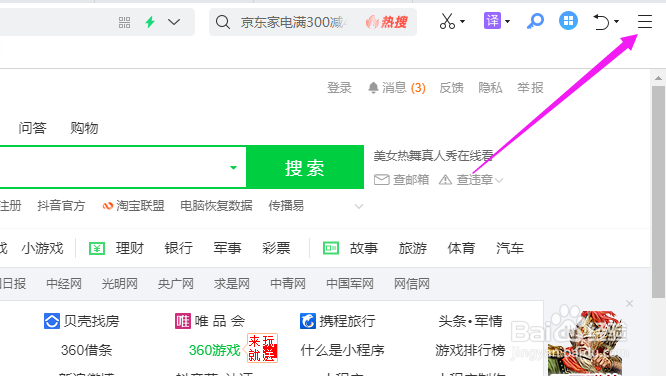The width and height of the screenshot is (666, 376).
Task: Click the green lightning speed mode icon
Action: pos(150,22)
